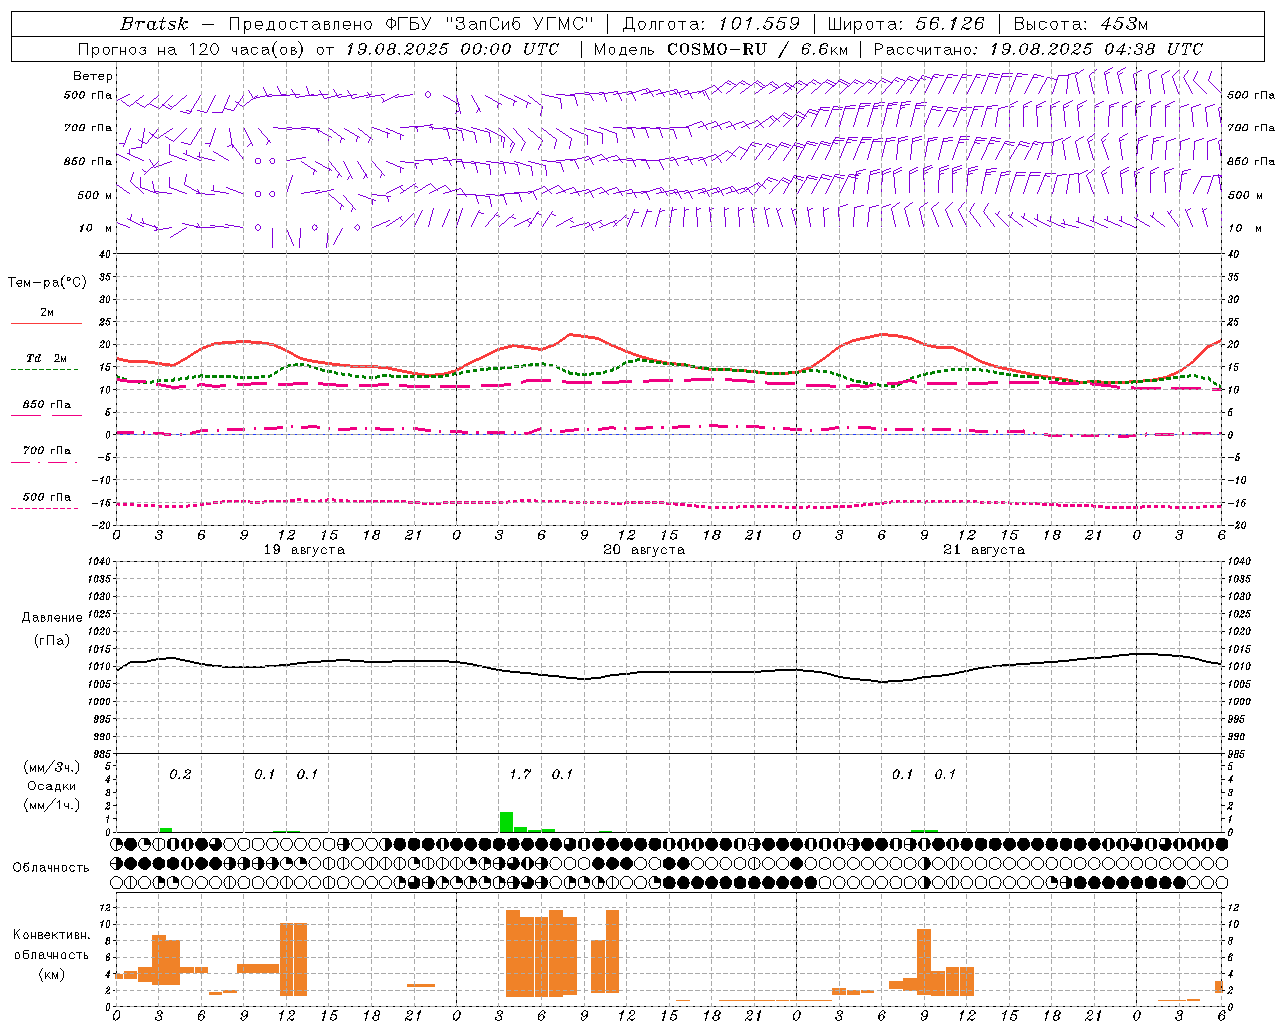Click the 21 августа date label
The width and height of the screenshot is (1280, 1024).
(x=984, y=550)
